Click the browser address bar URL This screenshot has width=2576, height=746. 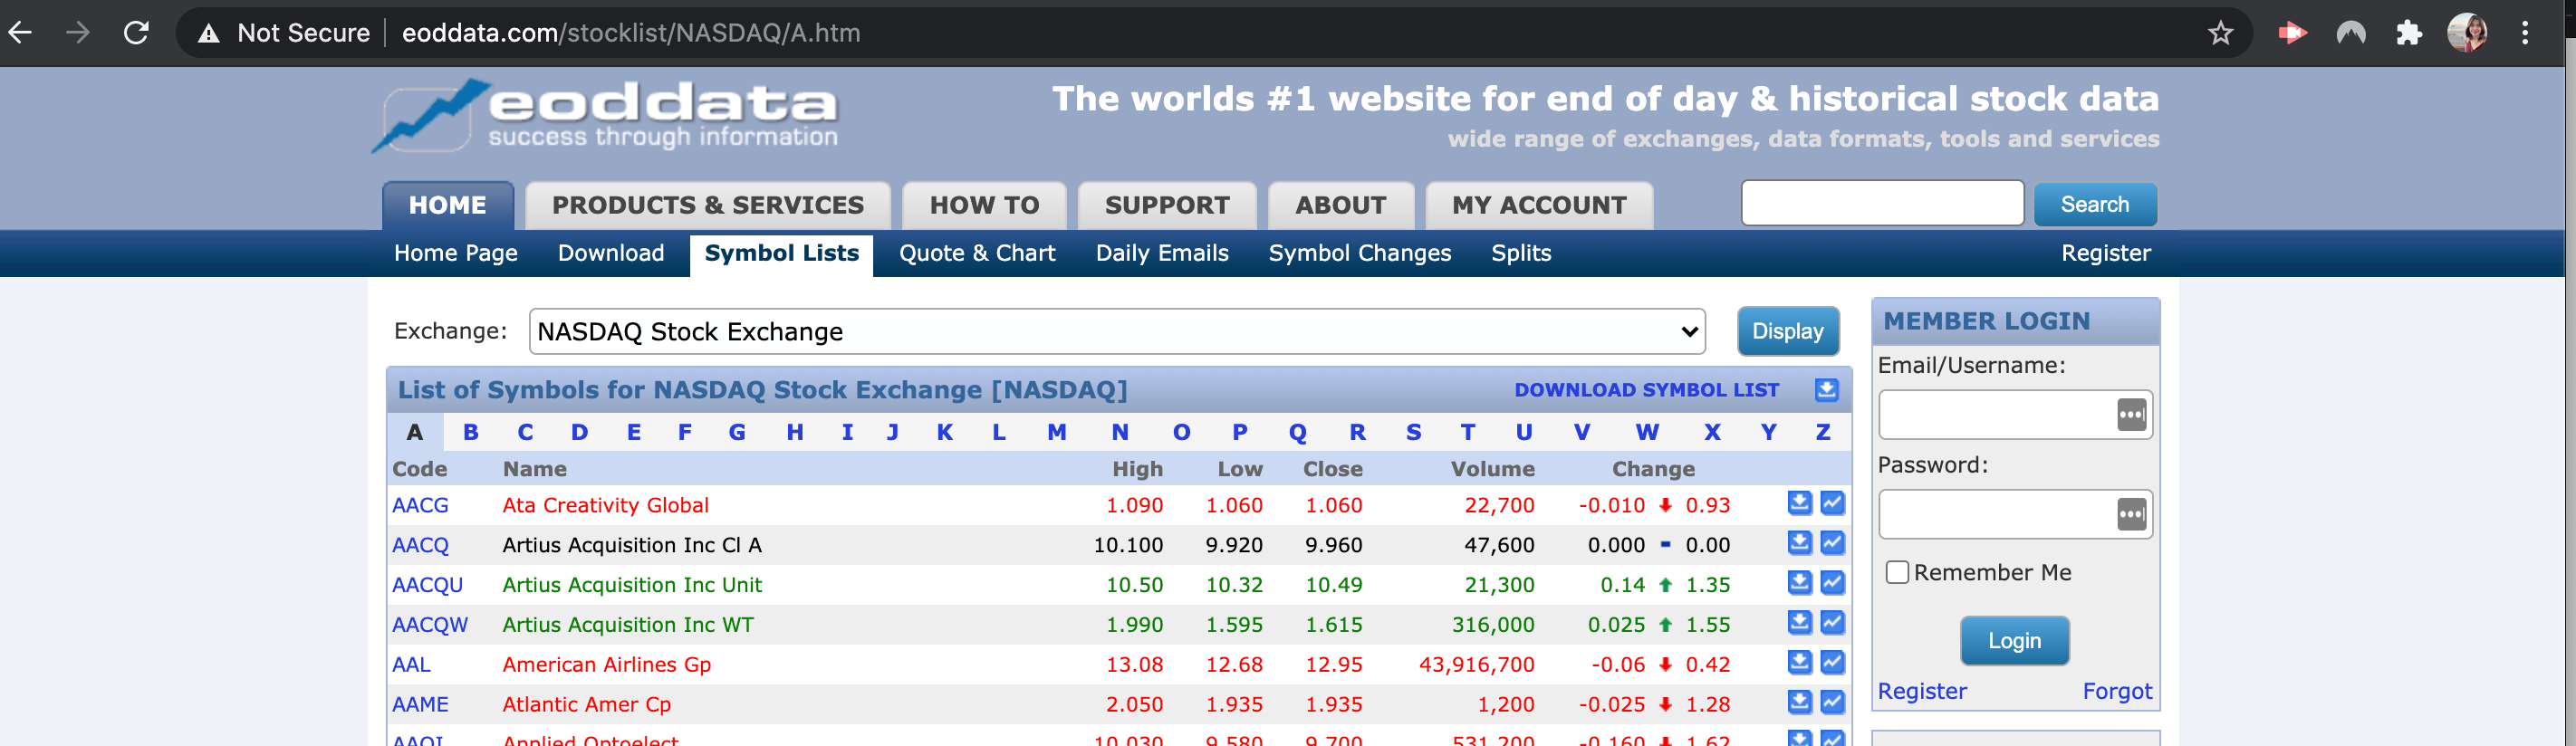631,33
